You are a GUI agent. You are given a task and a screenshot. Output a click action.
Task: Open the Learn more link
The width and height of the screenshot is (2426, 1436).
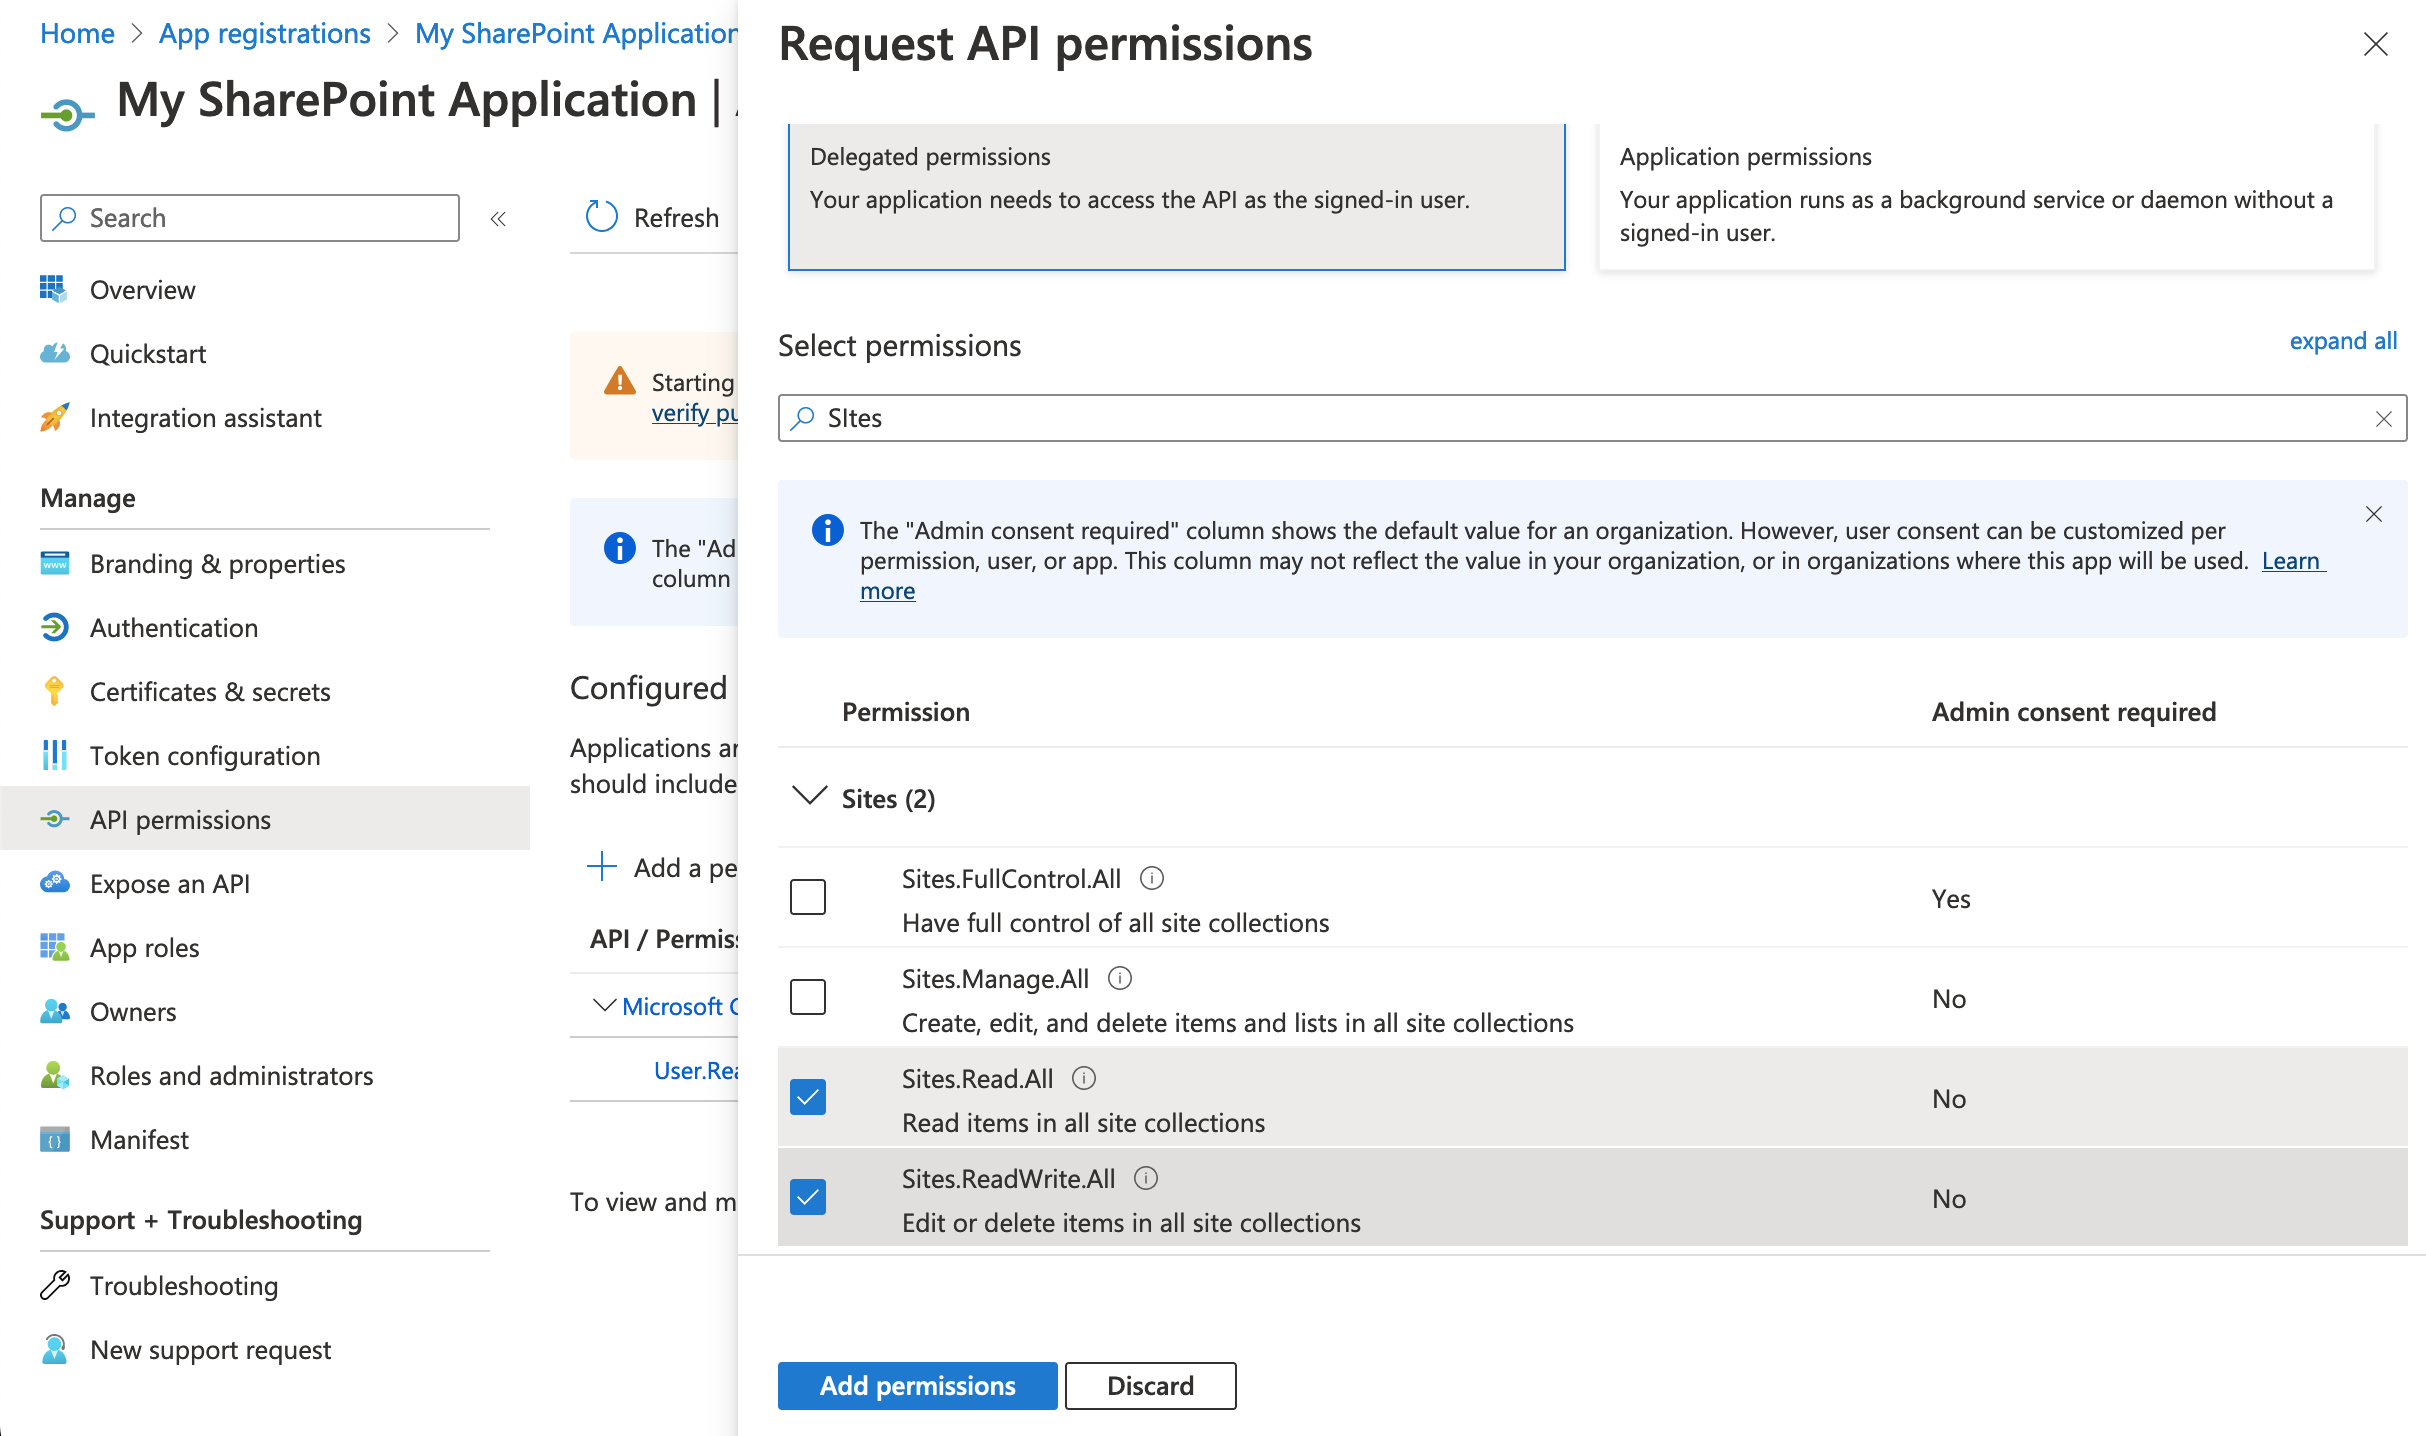(2291, 561)
